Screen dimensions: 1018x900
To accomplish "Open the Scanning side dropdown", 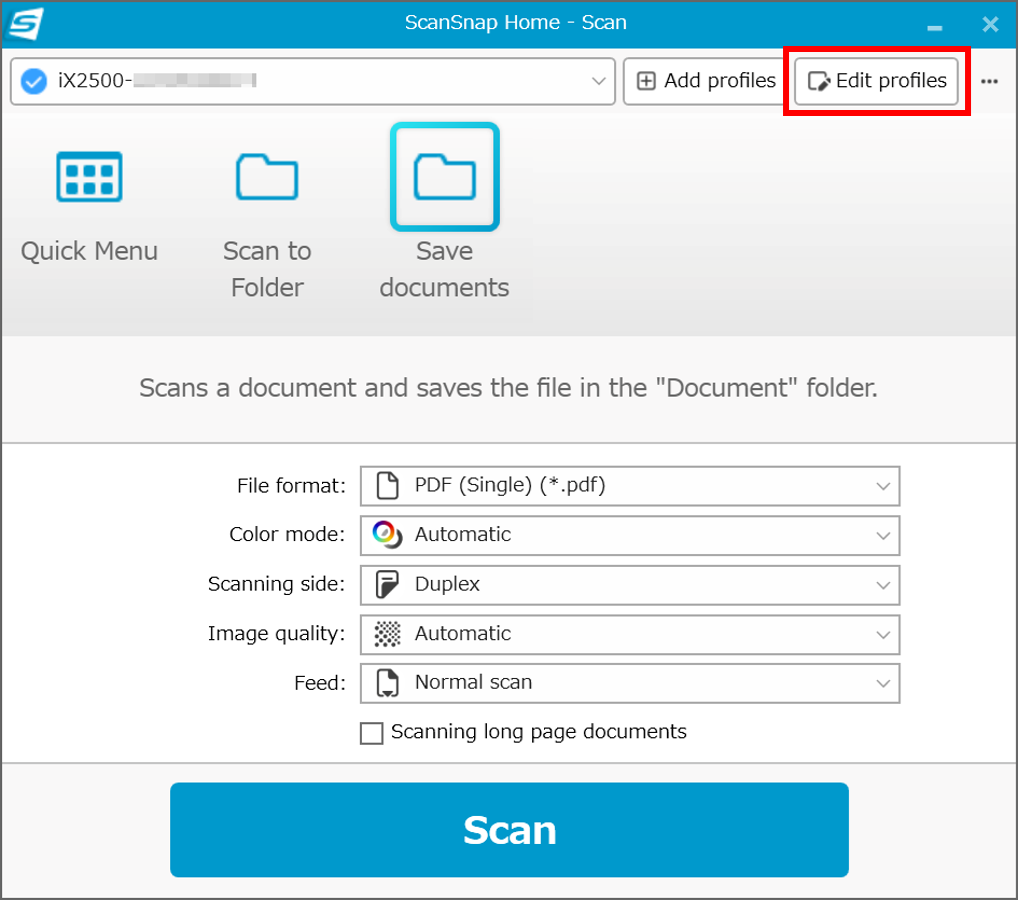I will click(630, 584).
